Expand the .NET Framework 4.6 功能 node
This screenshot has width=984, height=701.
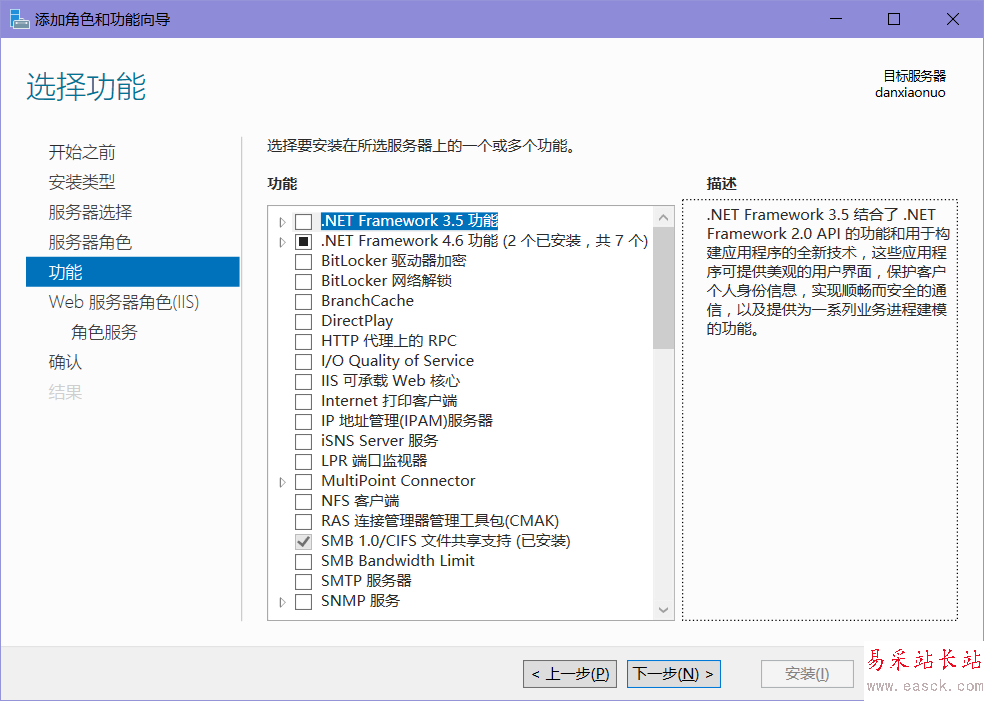(x=282, y=242)
